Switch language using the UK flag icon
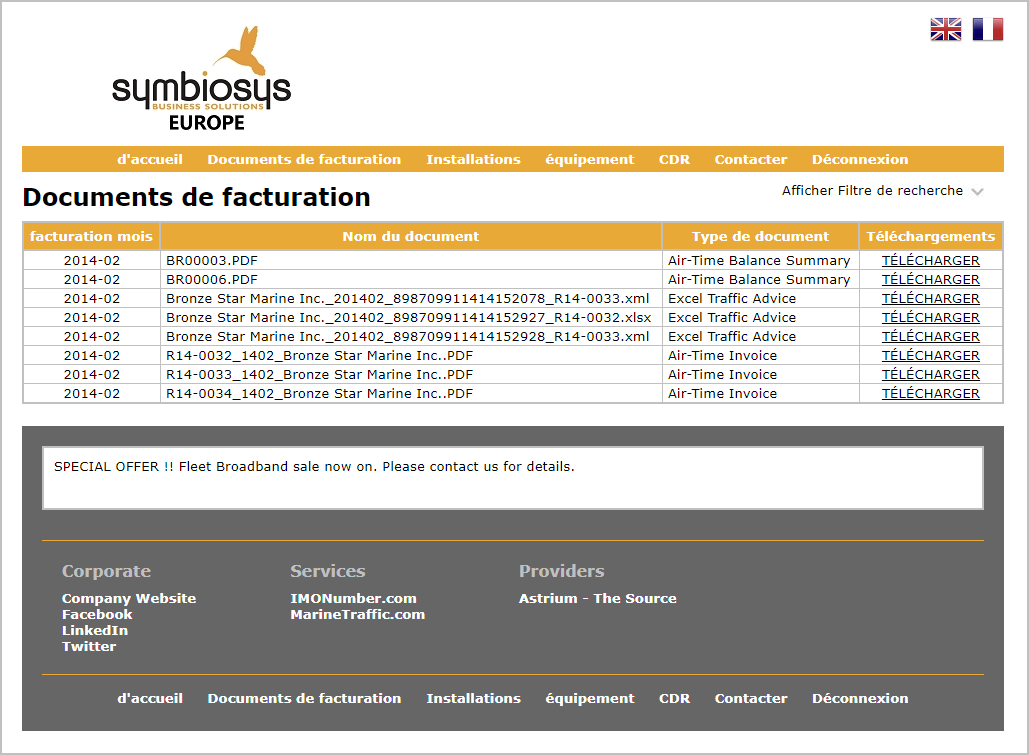The image size is (1029, 755). (945, 30)
